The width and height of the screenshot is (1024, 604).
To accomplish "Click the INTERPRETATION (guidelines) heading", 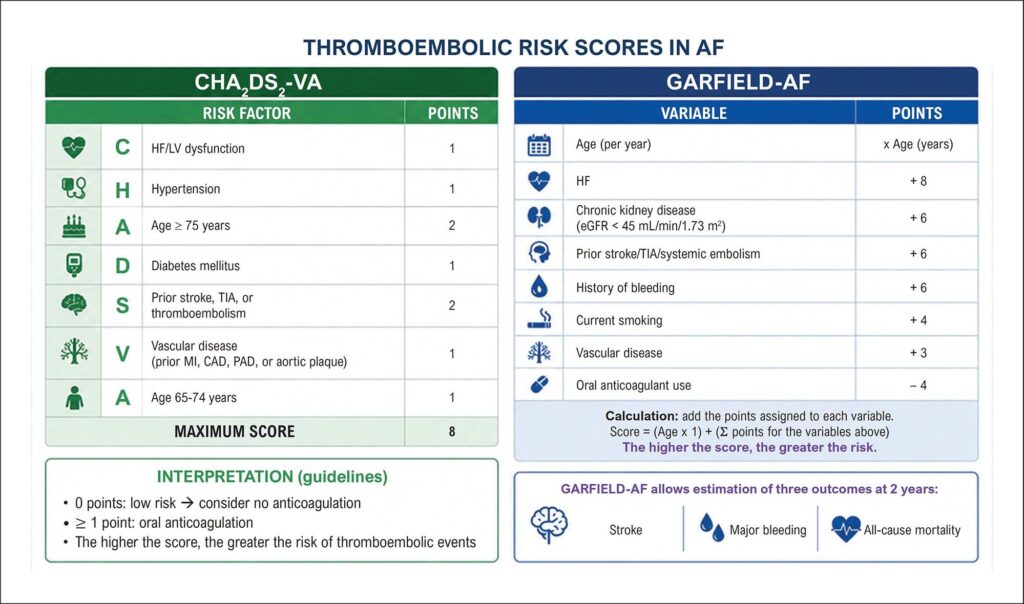I will [x=272, y=477].
